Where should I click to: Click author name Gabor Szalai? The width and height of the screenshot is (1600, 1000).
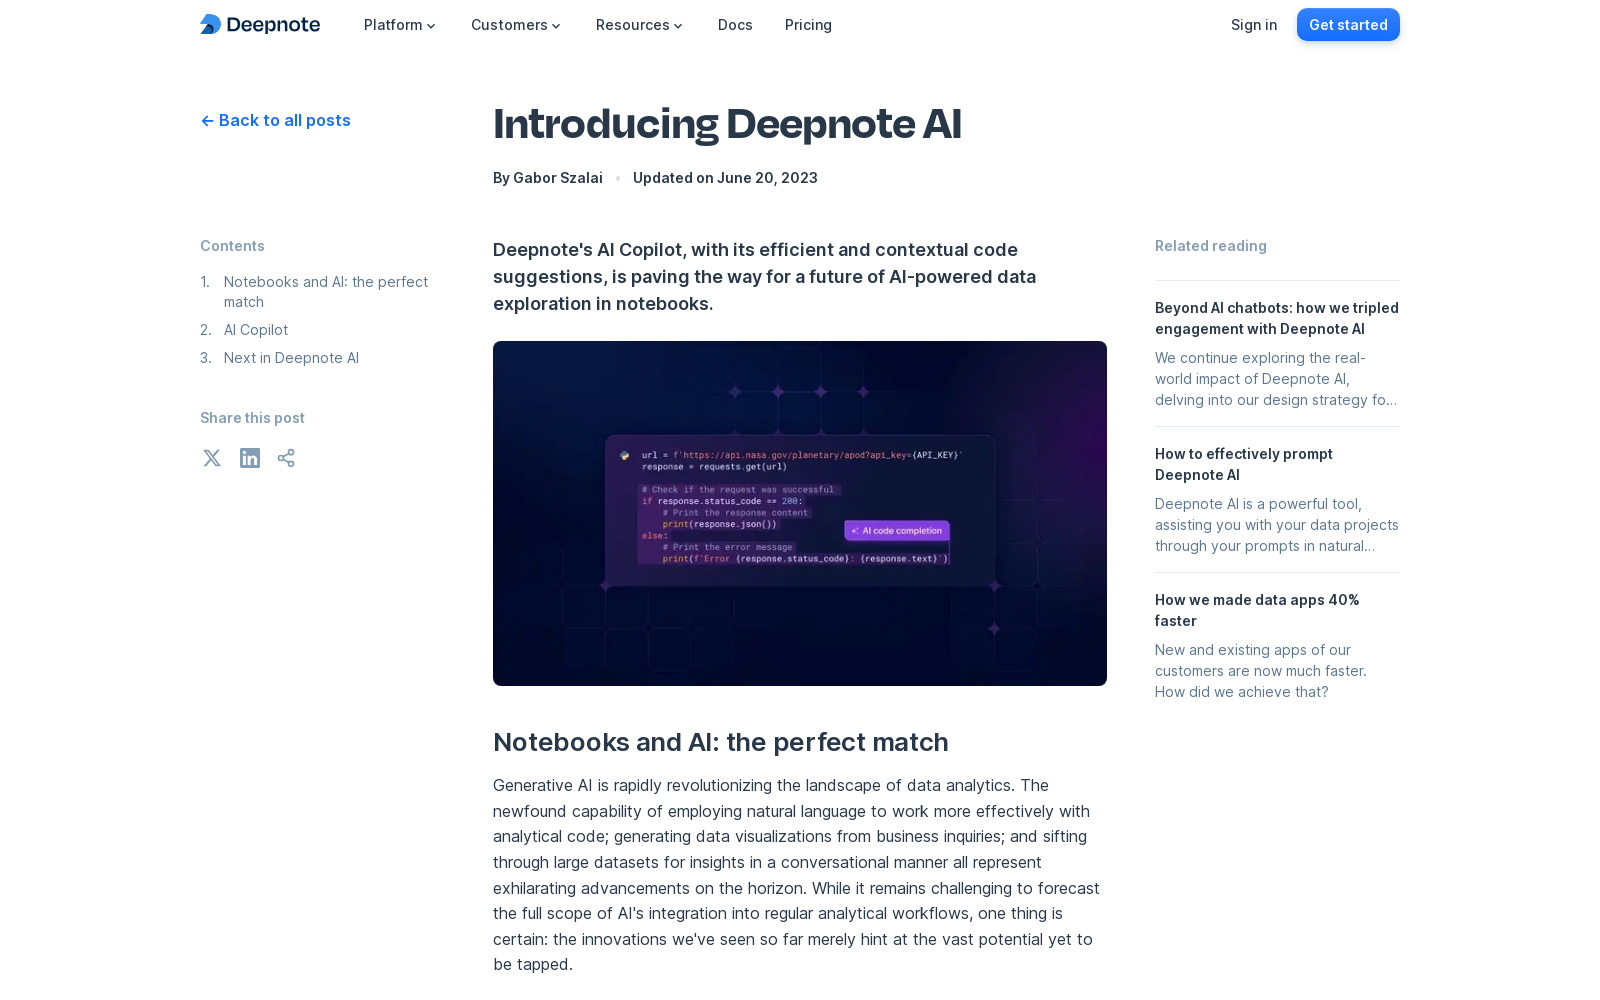(558, 178)
